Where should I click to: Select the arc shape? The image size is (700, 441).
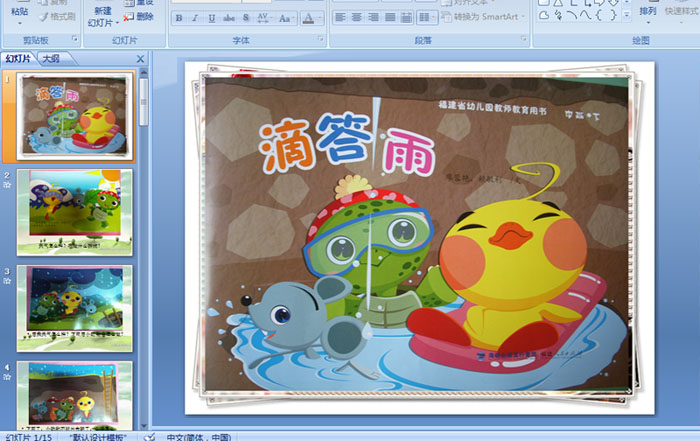[x=571, y=15]
